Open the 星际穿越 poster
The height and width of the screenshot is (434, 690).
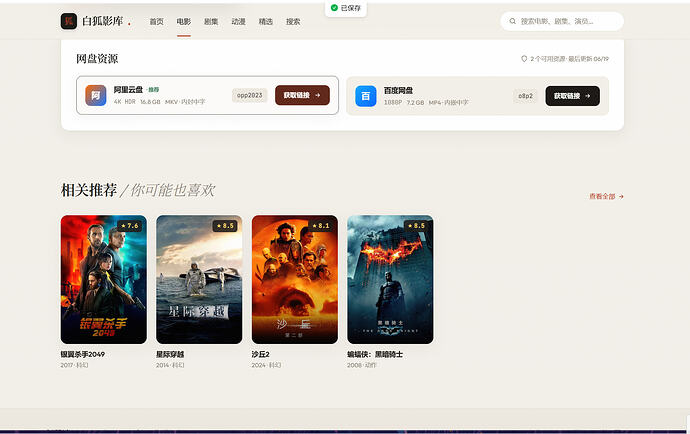[x=199, y=280]
